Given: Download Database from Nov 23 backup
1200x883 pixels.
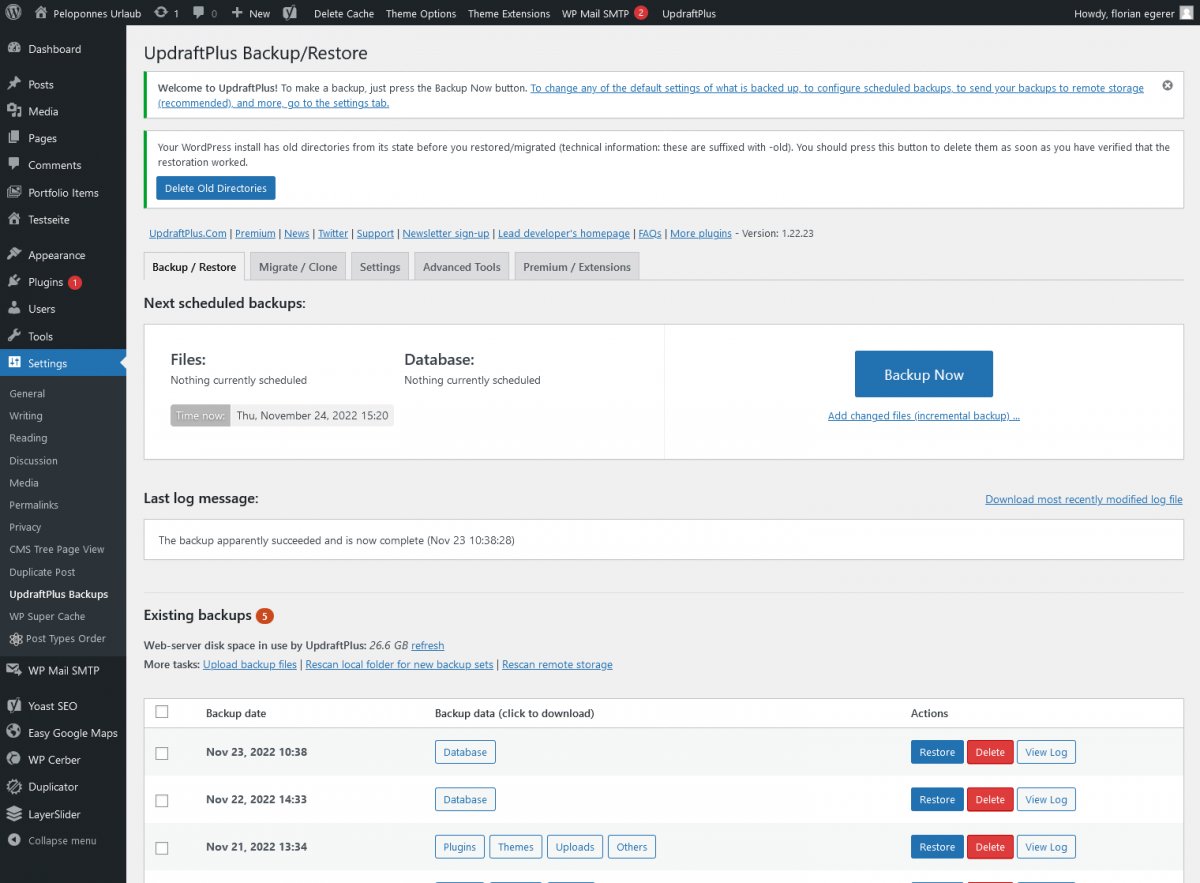Looking at the screenshot, I should [465, 752].
